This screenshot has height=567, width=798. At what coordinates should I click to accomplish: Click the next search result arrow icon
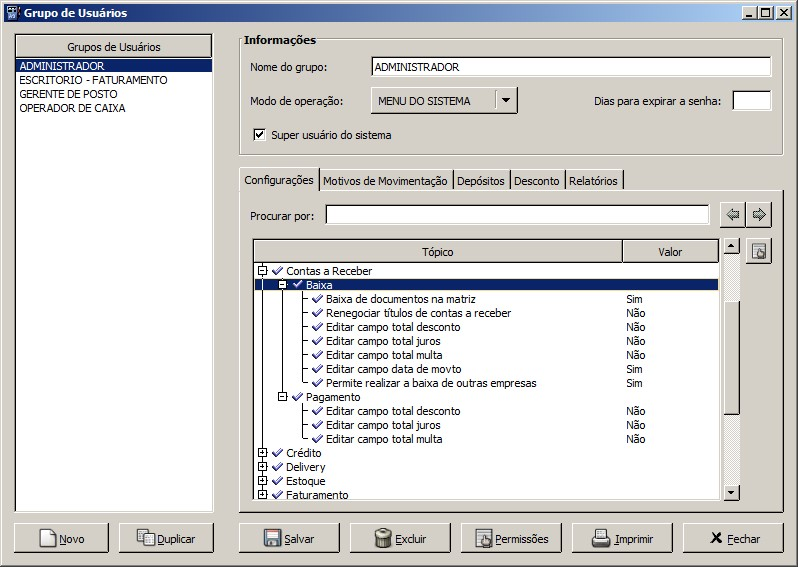pos(759,215)
